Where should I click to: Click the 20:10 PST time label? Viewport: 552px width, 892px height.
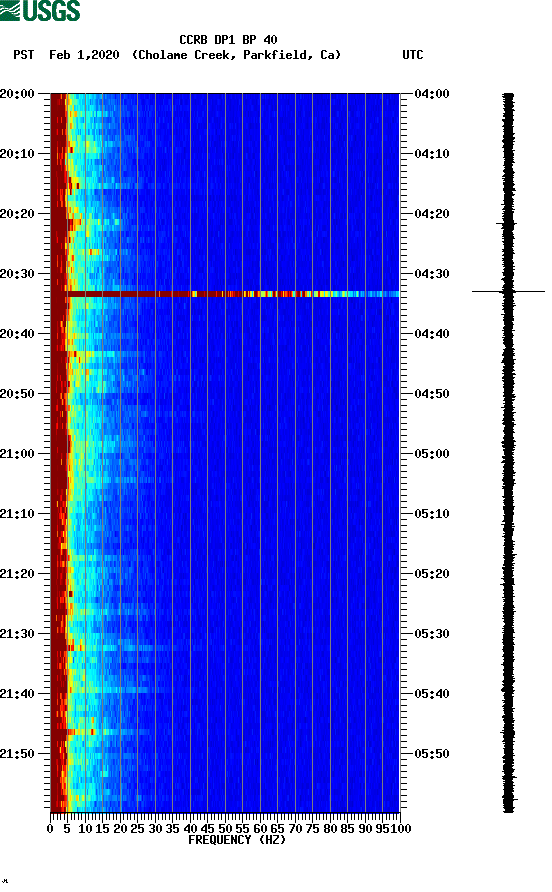17,154
